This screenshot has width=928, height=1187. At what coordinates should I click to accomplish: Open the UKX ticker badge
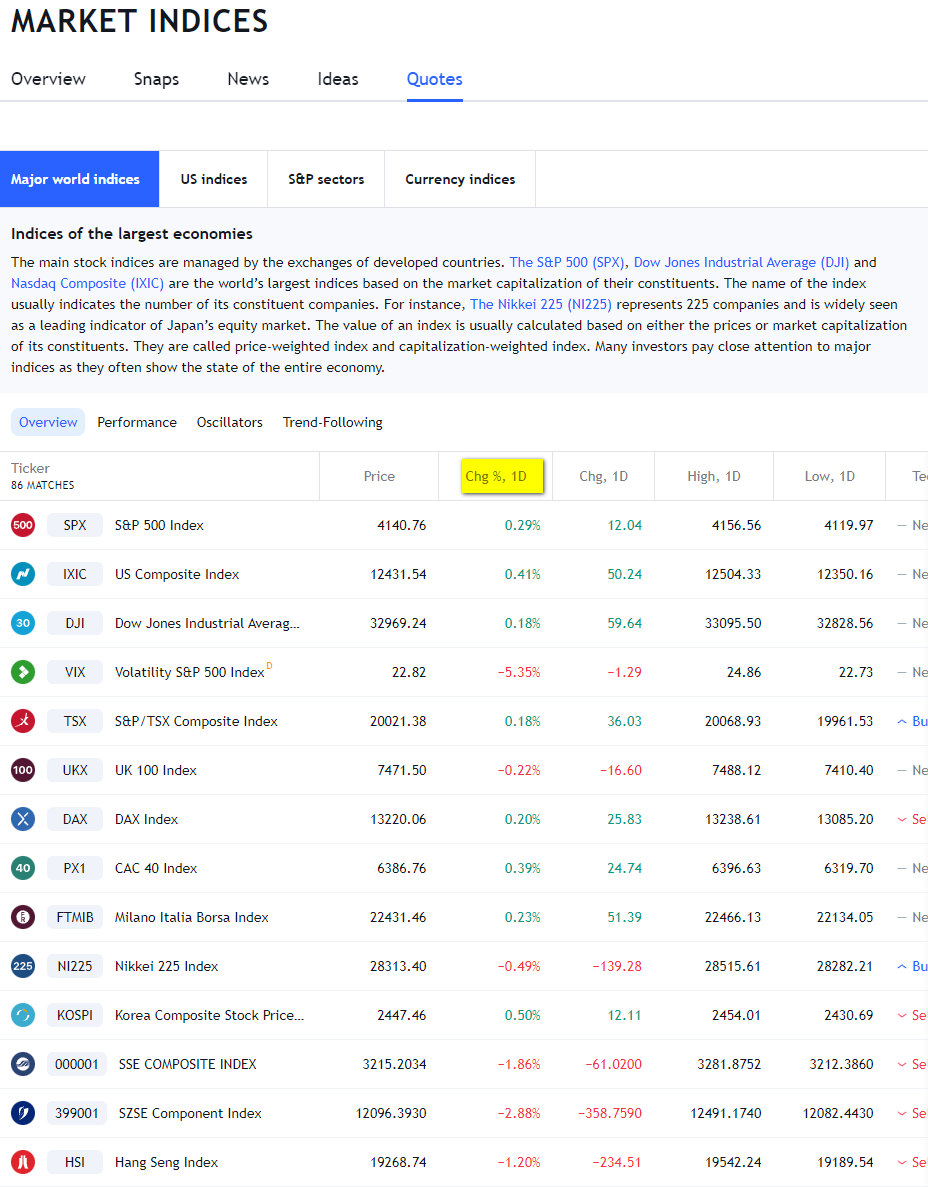(x=75, y=770)
